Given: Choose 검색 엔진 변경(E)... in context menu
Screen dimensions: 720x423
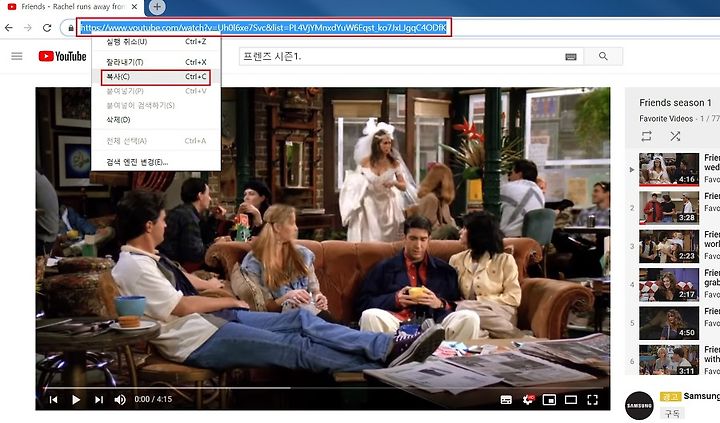Looking at the screenshot, I should click(x=156, y=162).
